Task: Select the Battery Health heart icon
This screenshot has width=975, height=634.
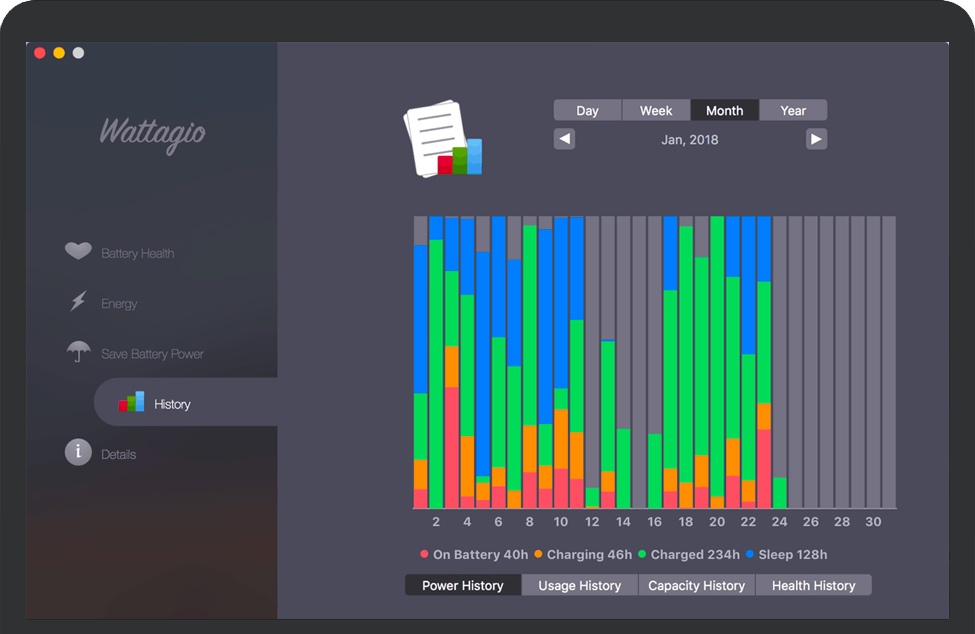Action: click(x=78, y=252)
